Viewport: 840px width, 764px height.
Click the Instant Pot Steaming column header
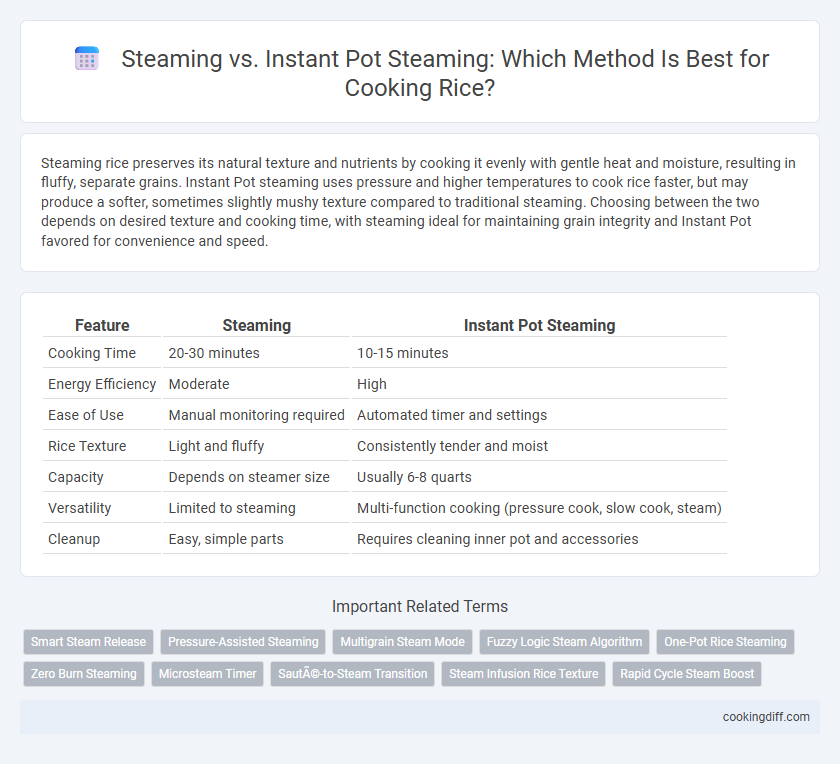point(539,325)
